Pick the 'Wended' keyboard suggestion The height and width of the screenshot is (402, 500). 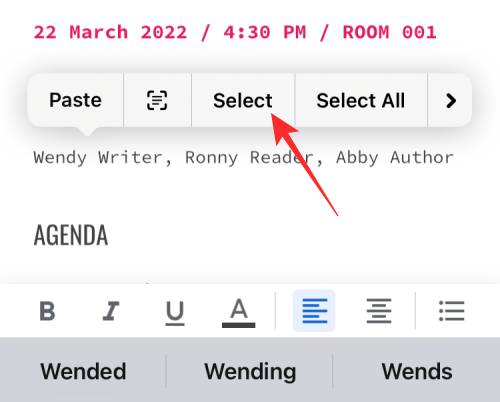pos(83,371)
